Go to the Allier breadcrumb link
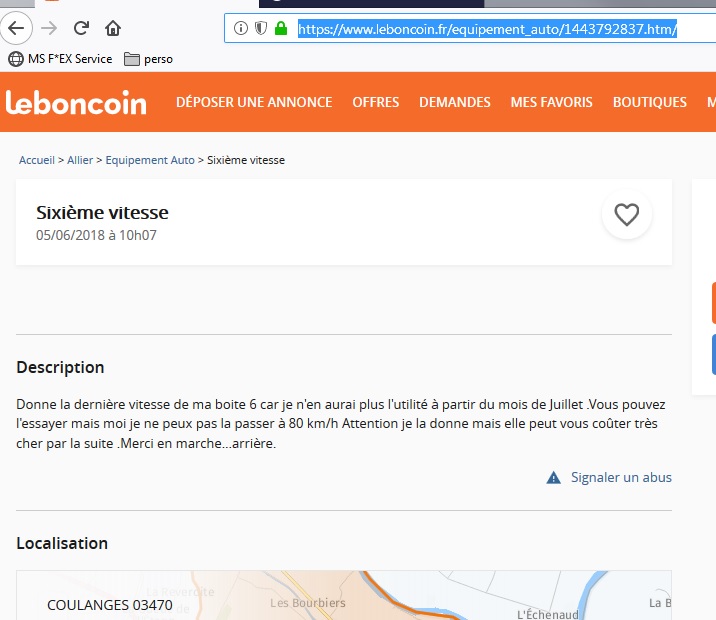This screenshot has height=620, width=716. (80, 160)
